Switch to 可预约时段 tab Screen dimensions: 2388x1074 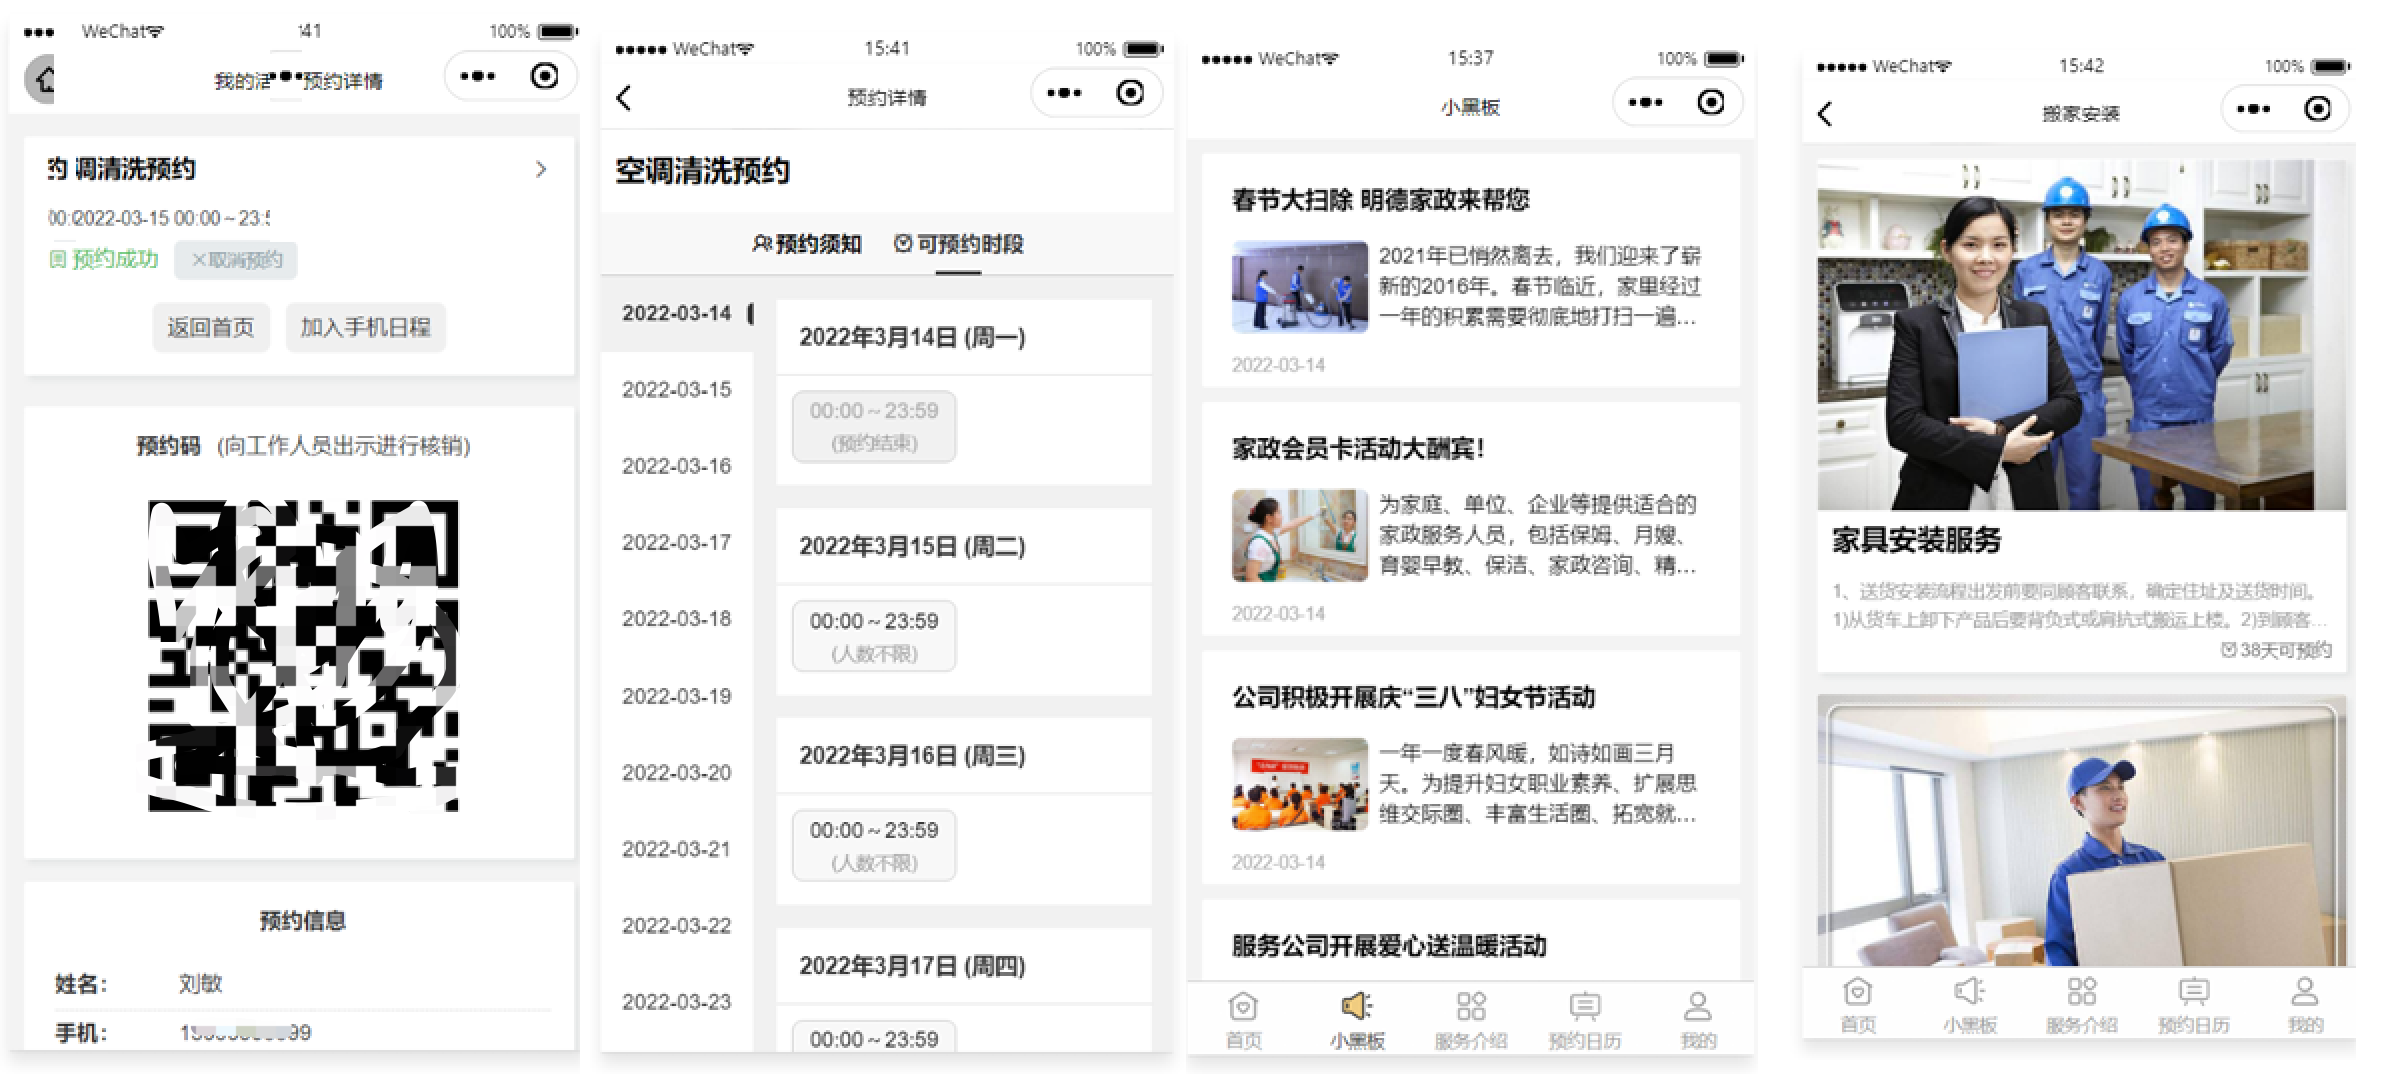(958, 244)
